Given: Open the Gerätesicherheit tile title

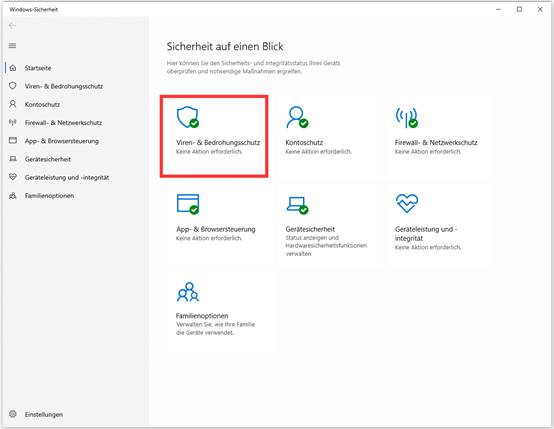Looking at the screenshot, I should point(310,229).
